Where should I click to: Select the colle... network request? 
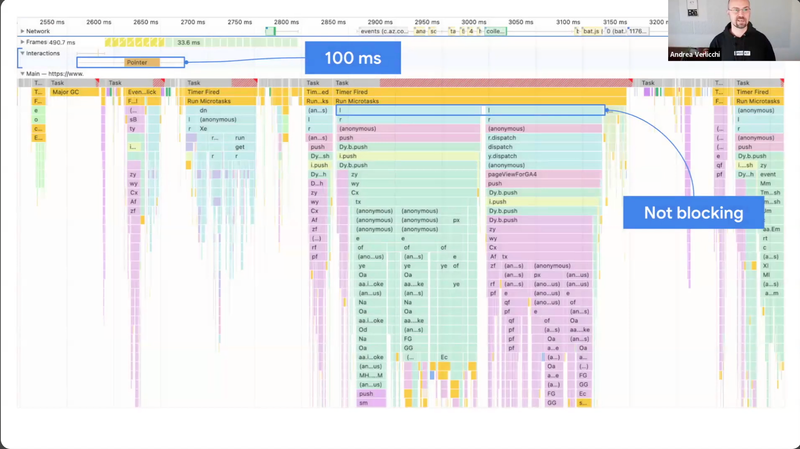point(495,31)
